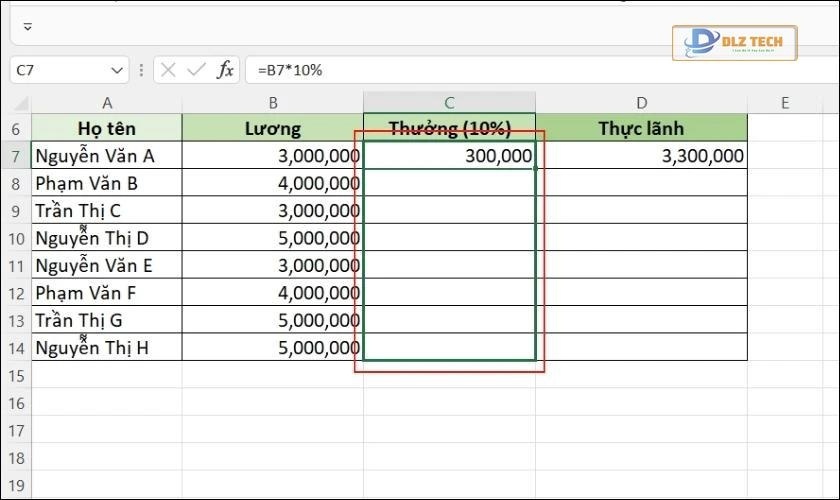Click empty bonus cell for Nguyễn Thị H

[449, 348]
